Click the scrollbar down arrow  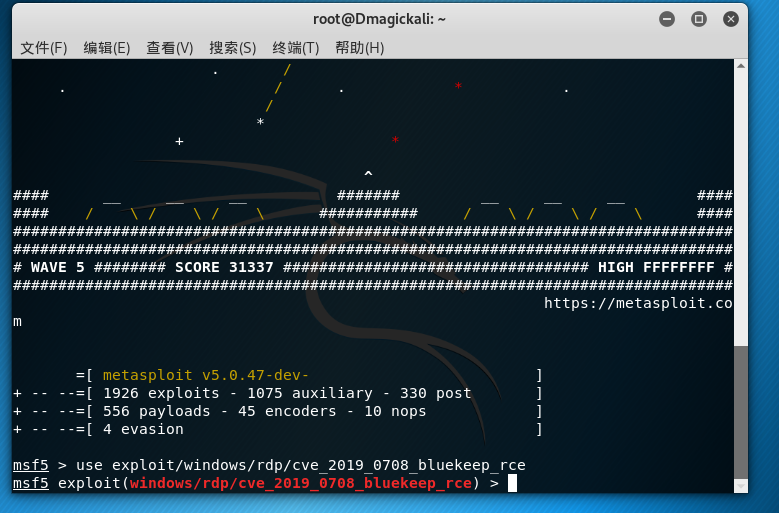tap(741, 486)
